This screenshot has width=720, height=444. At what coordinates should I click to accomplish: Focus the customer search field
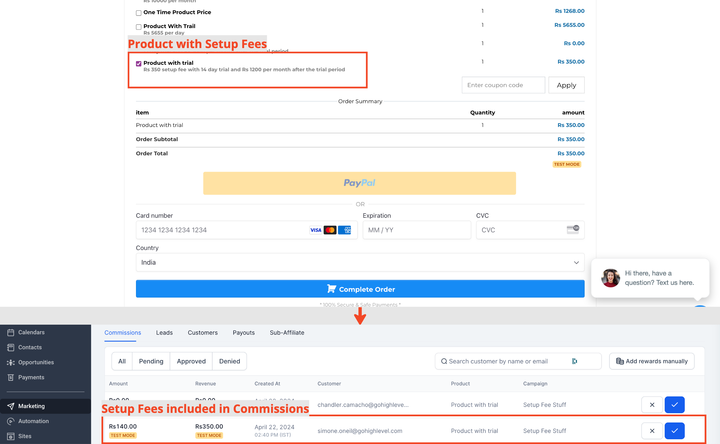pyautogui.click(x=518, y=361)
